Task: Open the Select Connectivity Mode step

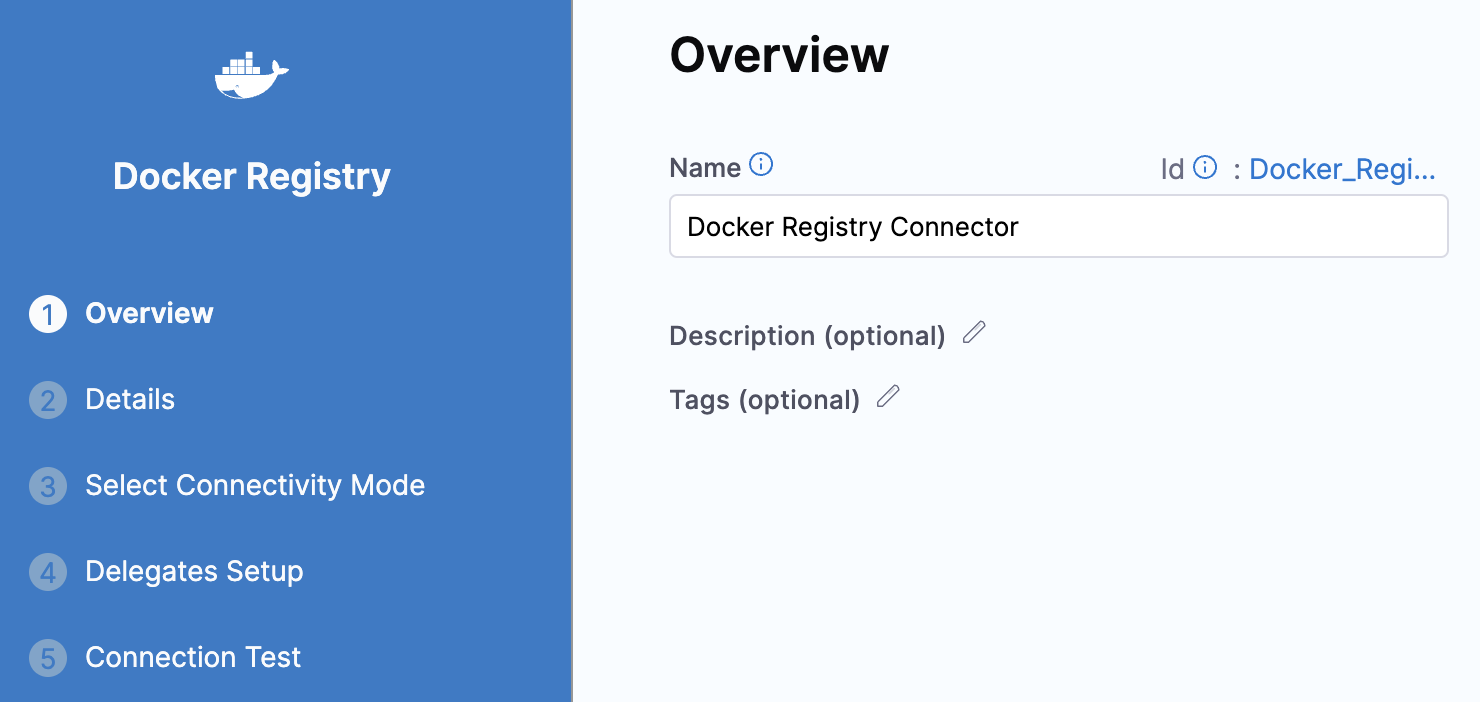Action: click(255, 485)
